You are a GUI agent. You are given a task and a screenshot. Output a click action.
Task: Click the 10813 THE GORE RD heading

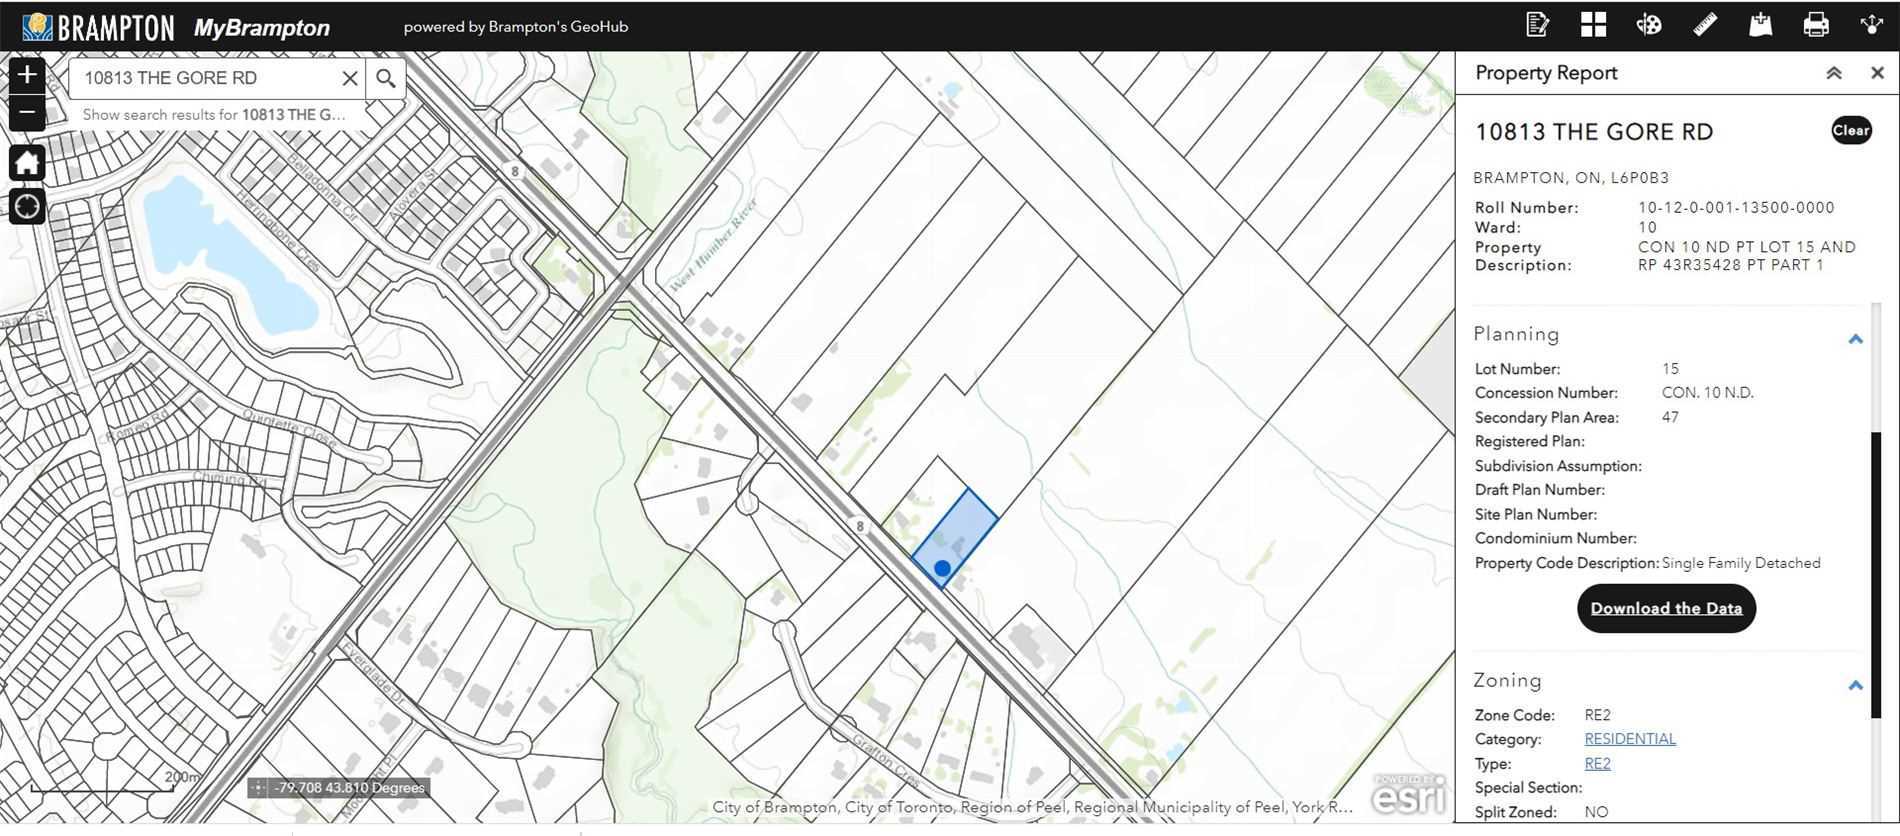click(x=1594, y=132)
